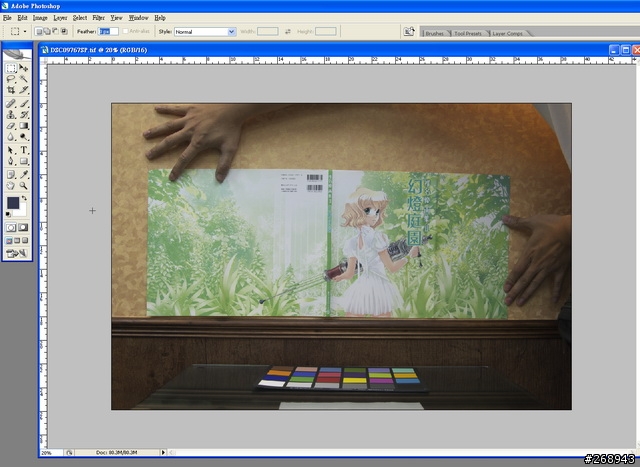The image size is (640, 467).
Task: Select the Gradient tool
Action: point(24,126)
